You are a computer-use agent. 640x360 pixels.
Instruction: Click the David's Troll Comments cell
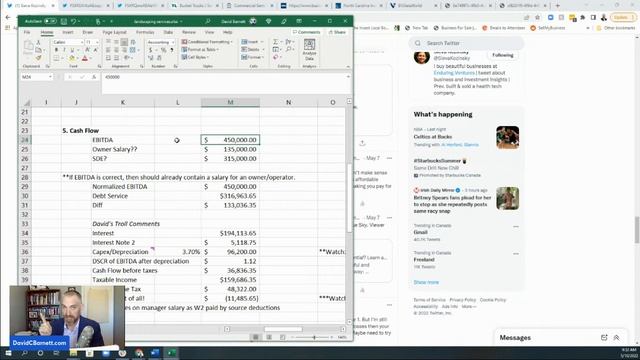(x=126, y=224)
